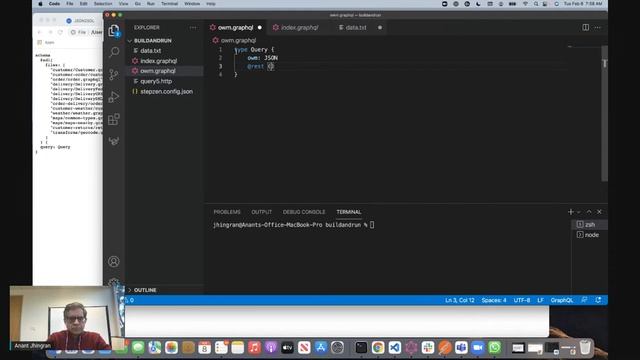Click Ln 3, Col 12 in status bar

tap(460, 300)
